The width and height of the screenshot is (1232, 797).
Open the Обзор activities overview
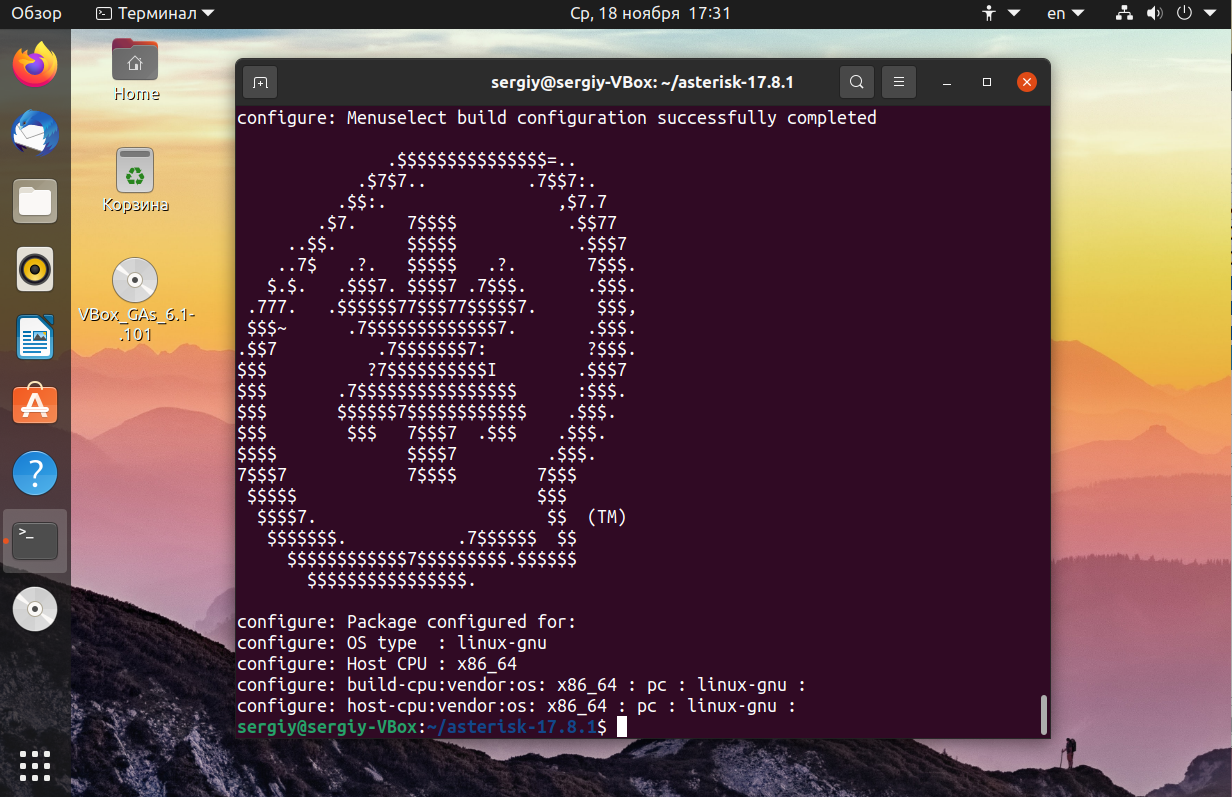37,14
